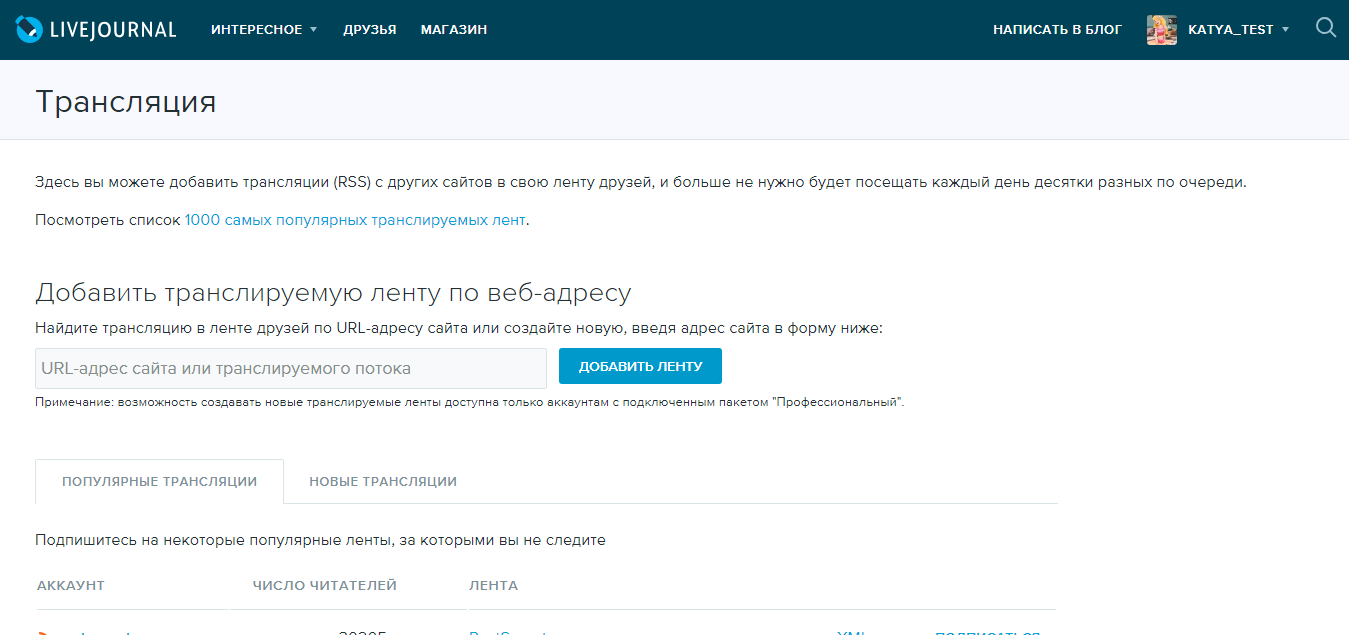Click the orange RSS feed icon
The image size is (1349, 635).
41,632
